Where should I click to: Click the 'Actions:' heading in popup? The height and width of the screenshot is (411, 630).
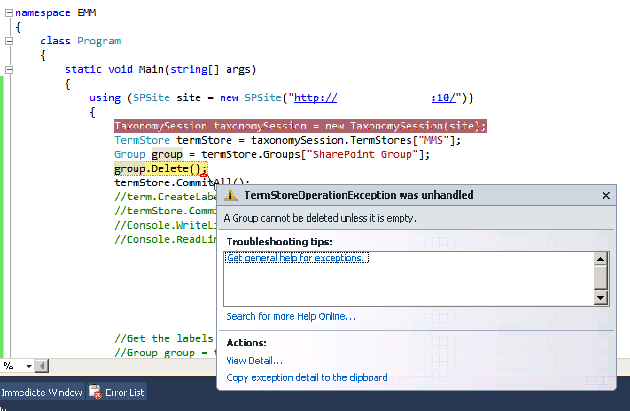246,343
